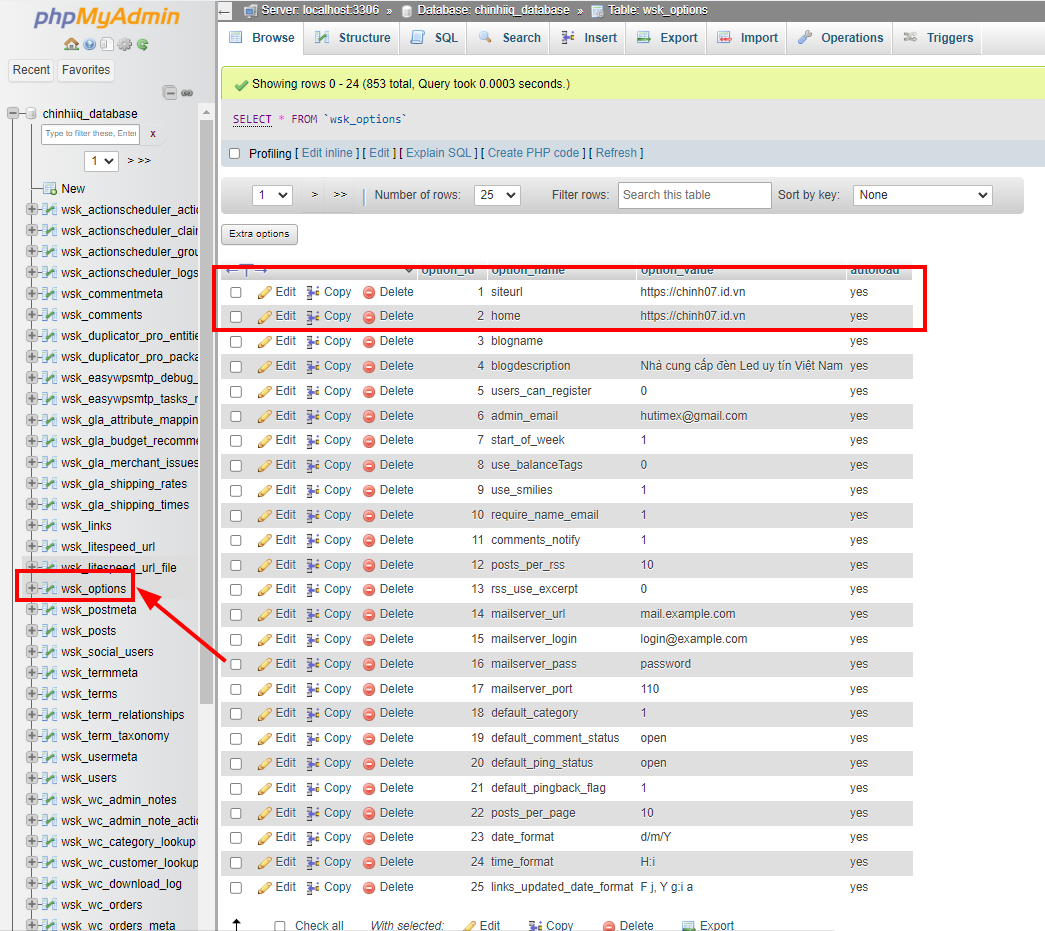1045x931 pixels.
Task: Click the navigation tree table filter box
Action: pos(91,133)
